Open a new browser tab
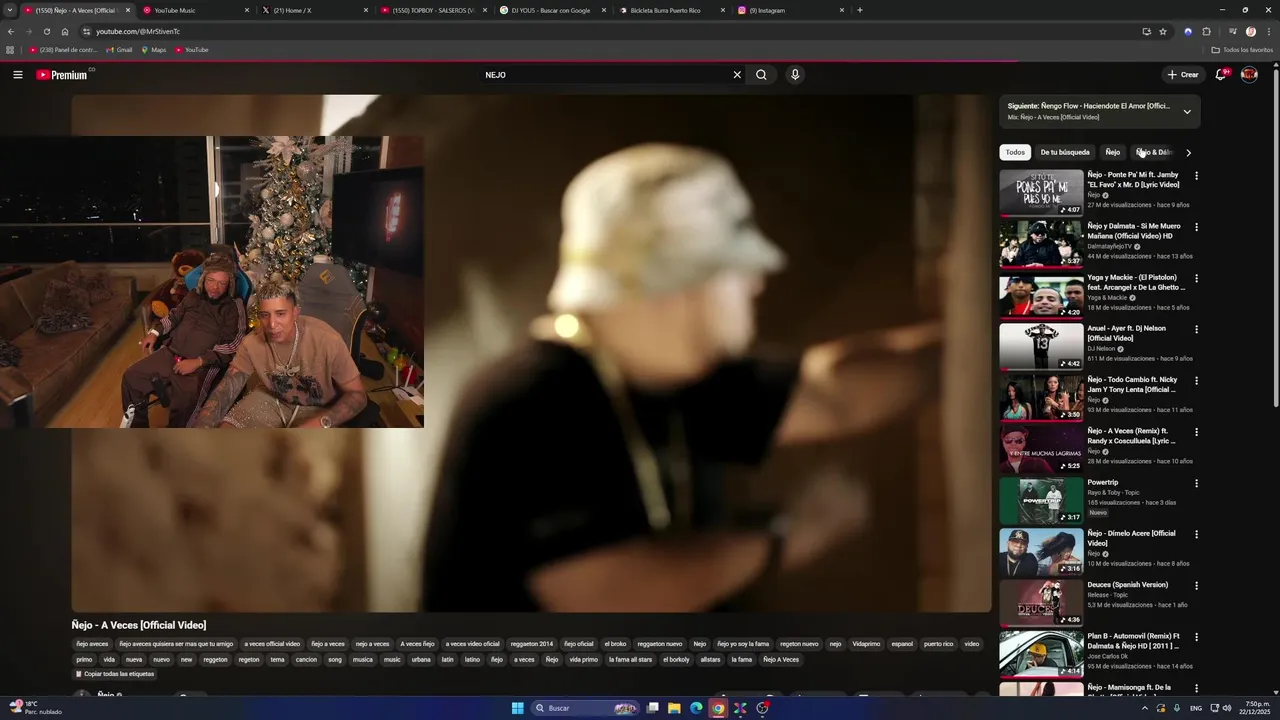Viewport: 1280px width, 720px height. coord(860,10)
